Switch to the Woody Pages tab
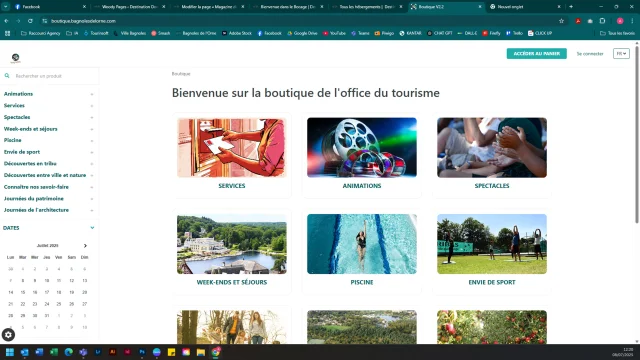Screen dimensions: 640x360 point(129,7)
